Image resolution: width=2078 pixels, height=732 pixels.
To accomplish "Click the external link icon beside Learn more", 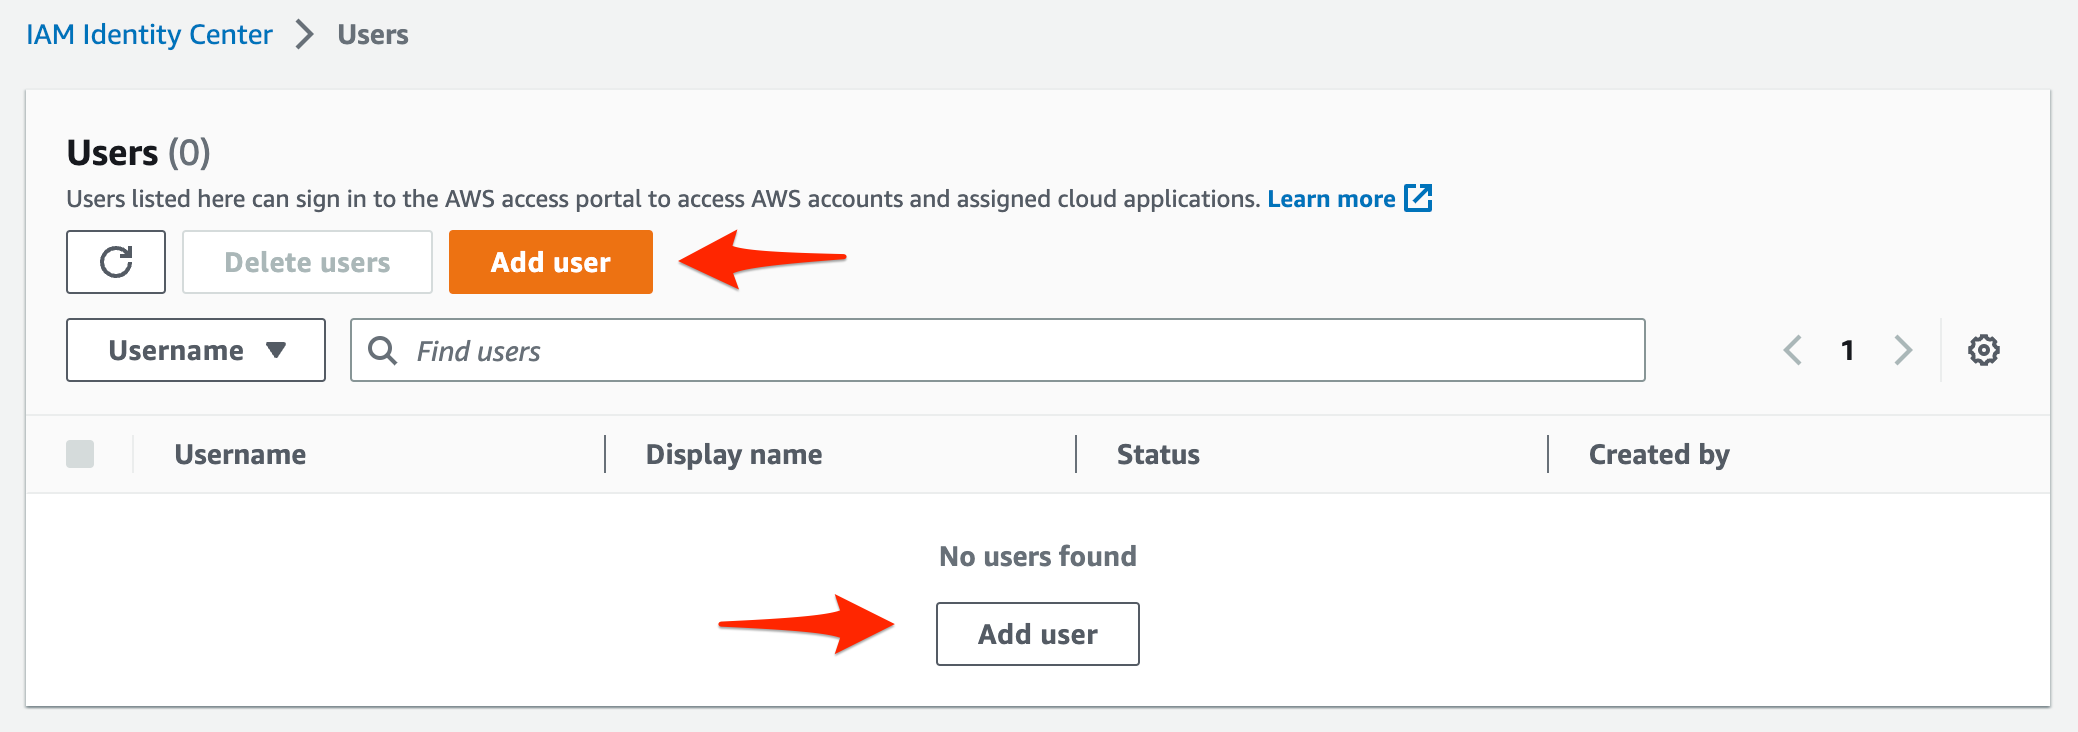I will (1419, 198).
